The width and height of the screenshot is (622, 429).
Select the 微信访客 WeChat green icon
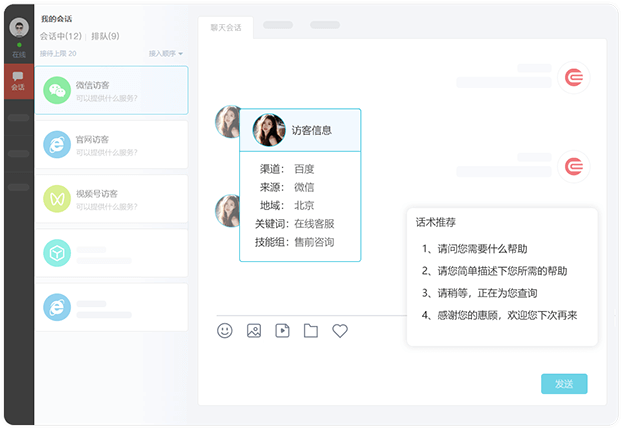pos(57,90)
